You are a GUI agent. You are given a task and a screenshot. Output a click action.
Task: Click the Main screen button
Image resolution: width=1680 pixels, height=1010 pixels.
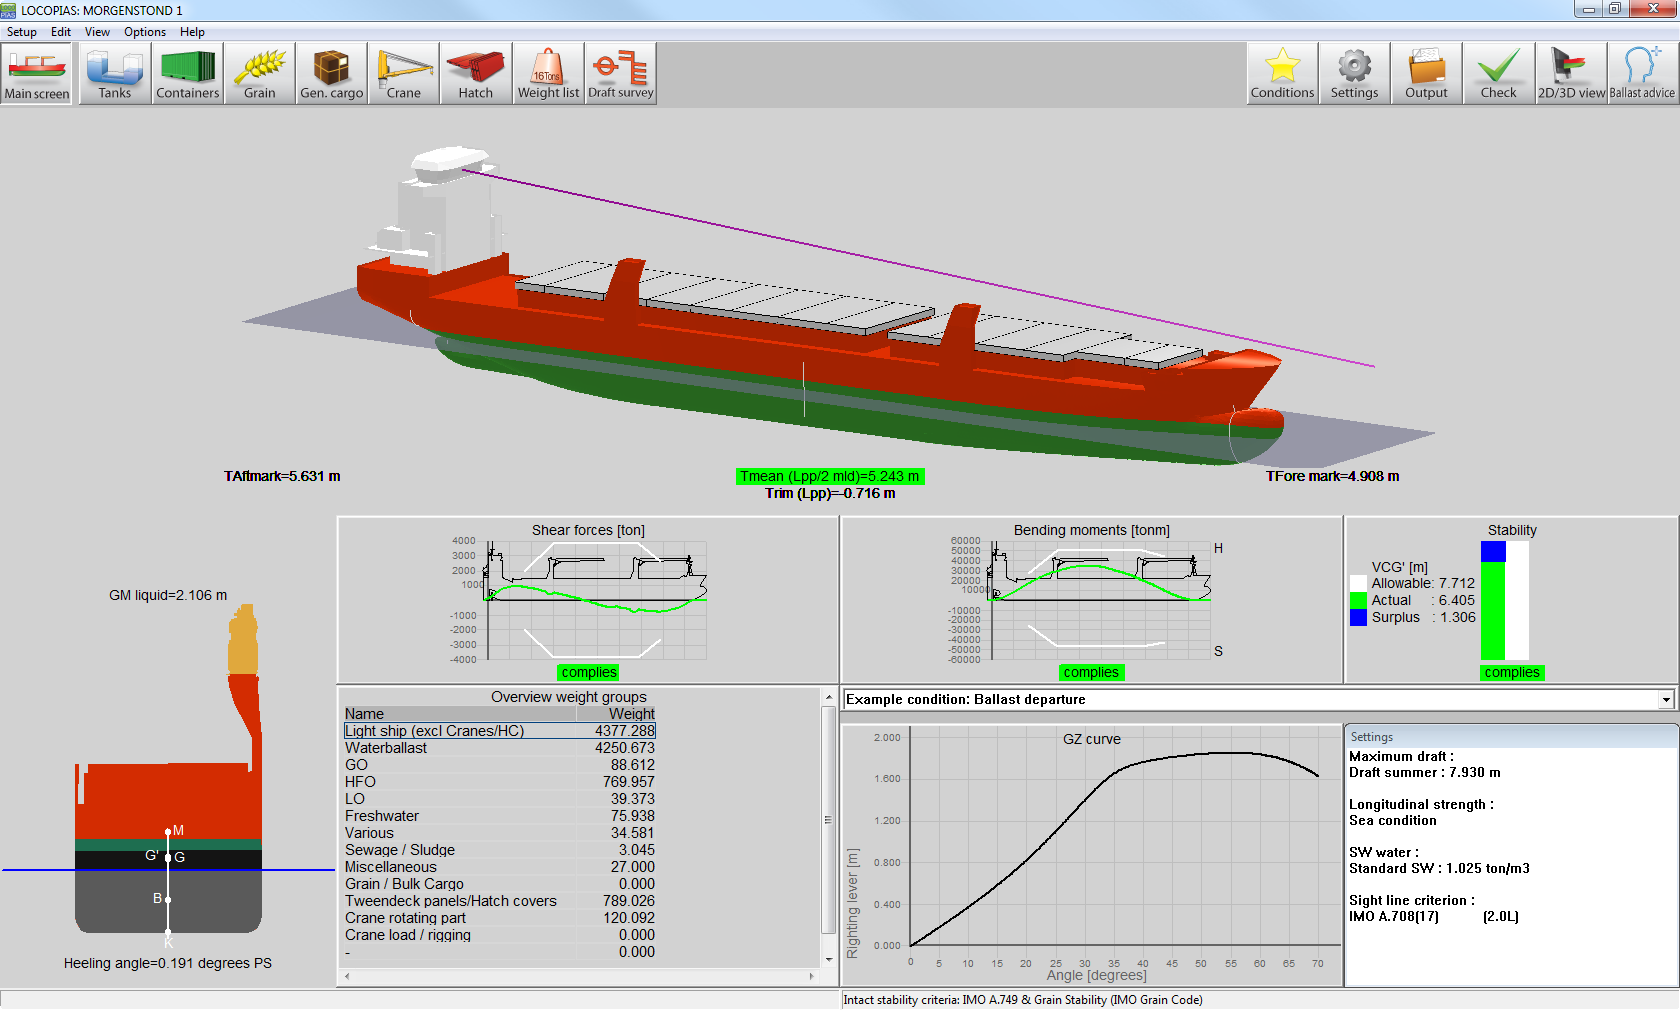[x=37, y=74]
